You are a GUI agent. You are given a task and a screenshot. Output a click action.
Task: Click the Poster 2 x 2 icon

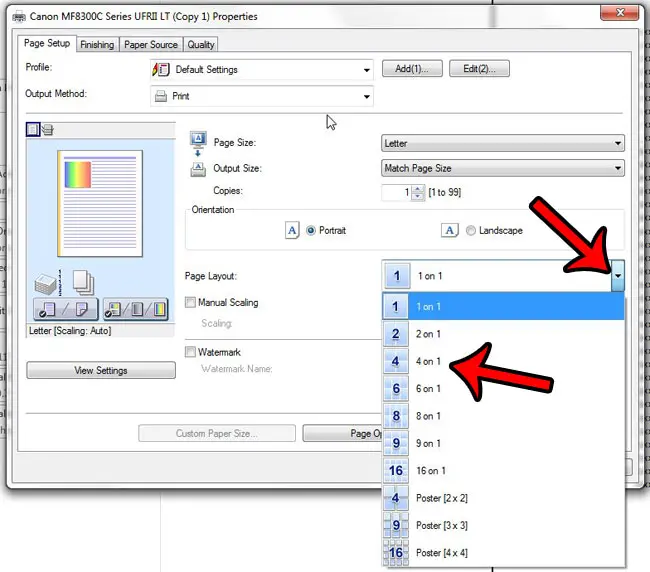click(x=395, y=498)
